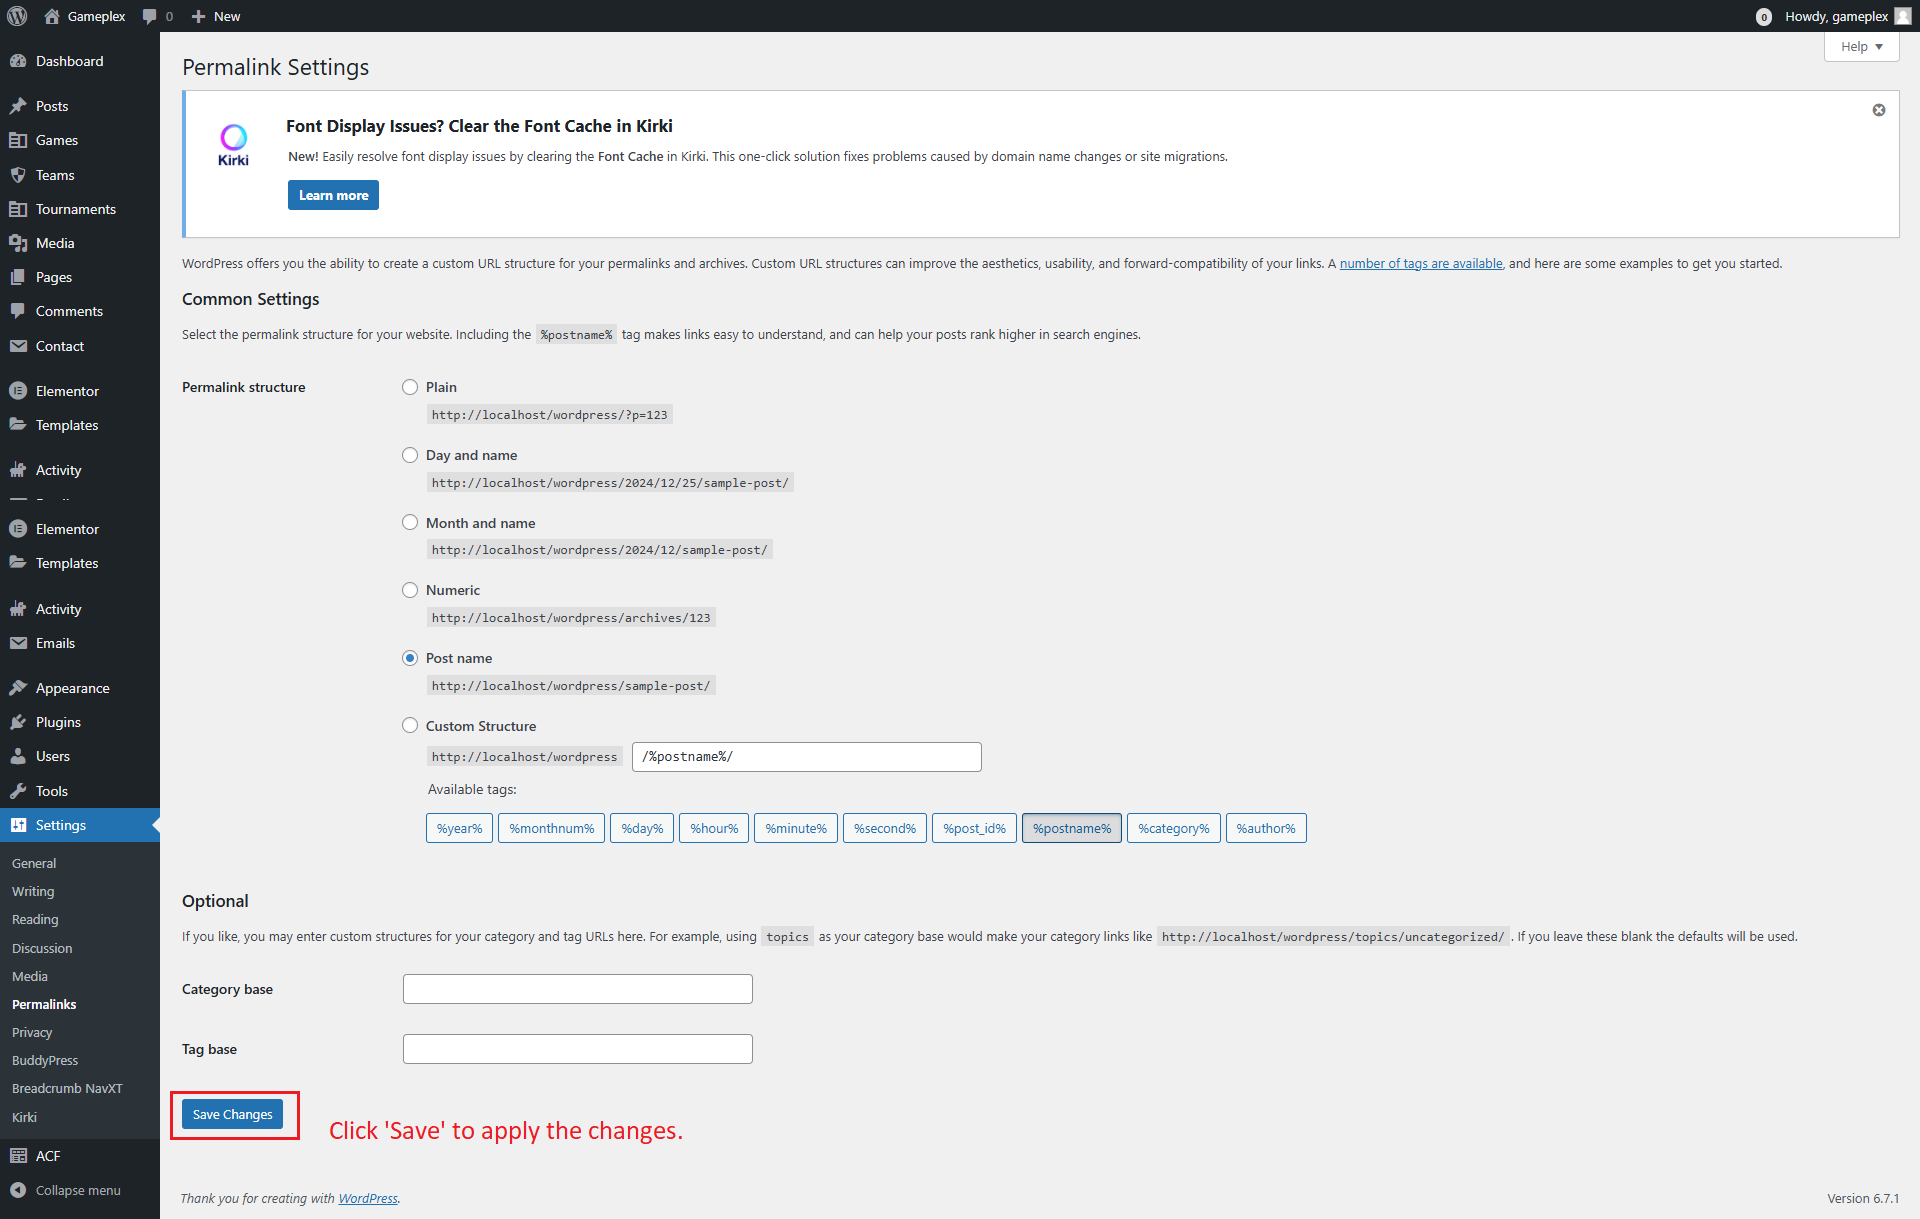
Task: Open the Tournaments menu
Action: click(75, 209)
